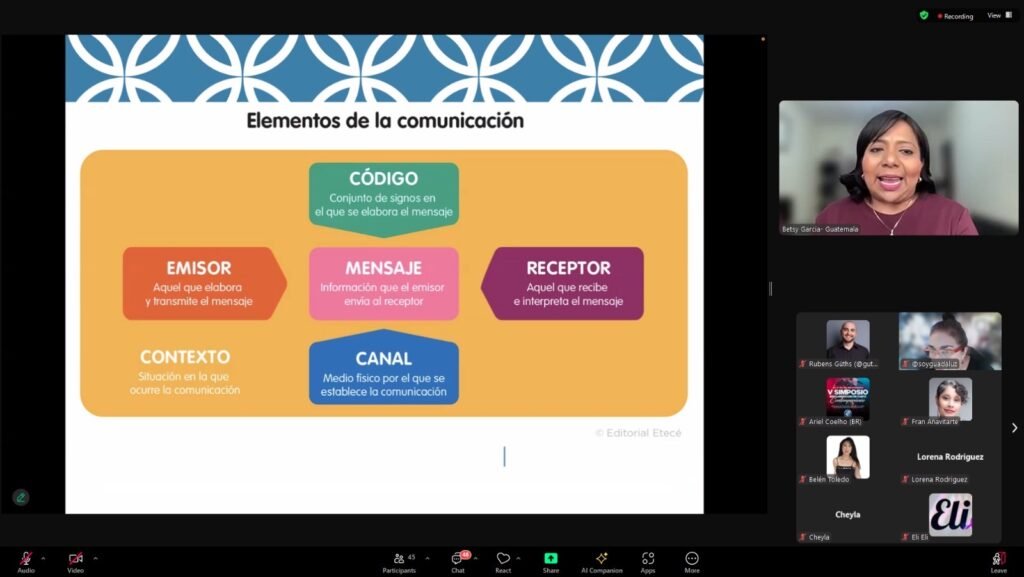Select Fran Añavitarte's thumbnail
This screenshot has height=577, width=1024.
[x=950, y=399]
